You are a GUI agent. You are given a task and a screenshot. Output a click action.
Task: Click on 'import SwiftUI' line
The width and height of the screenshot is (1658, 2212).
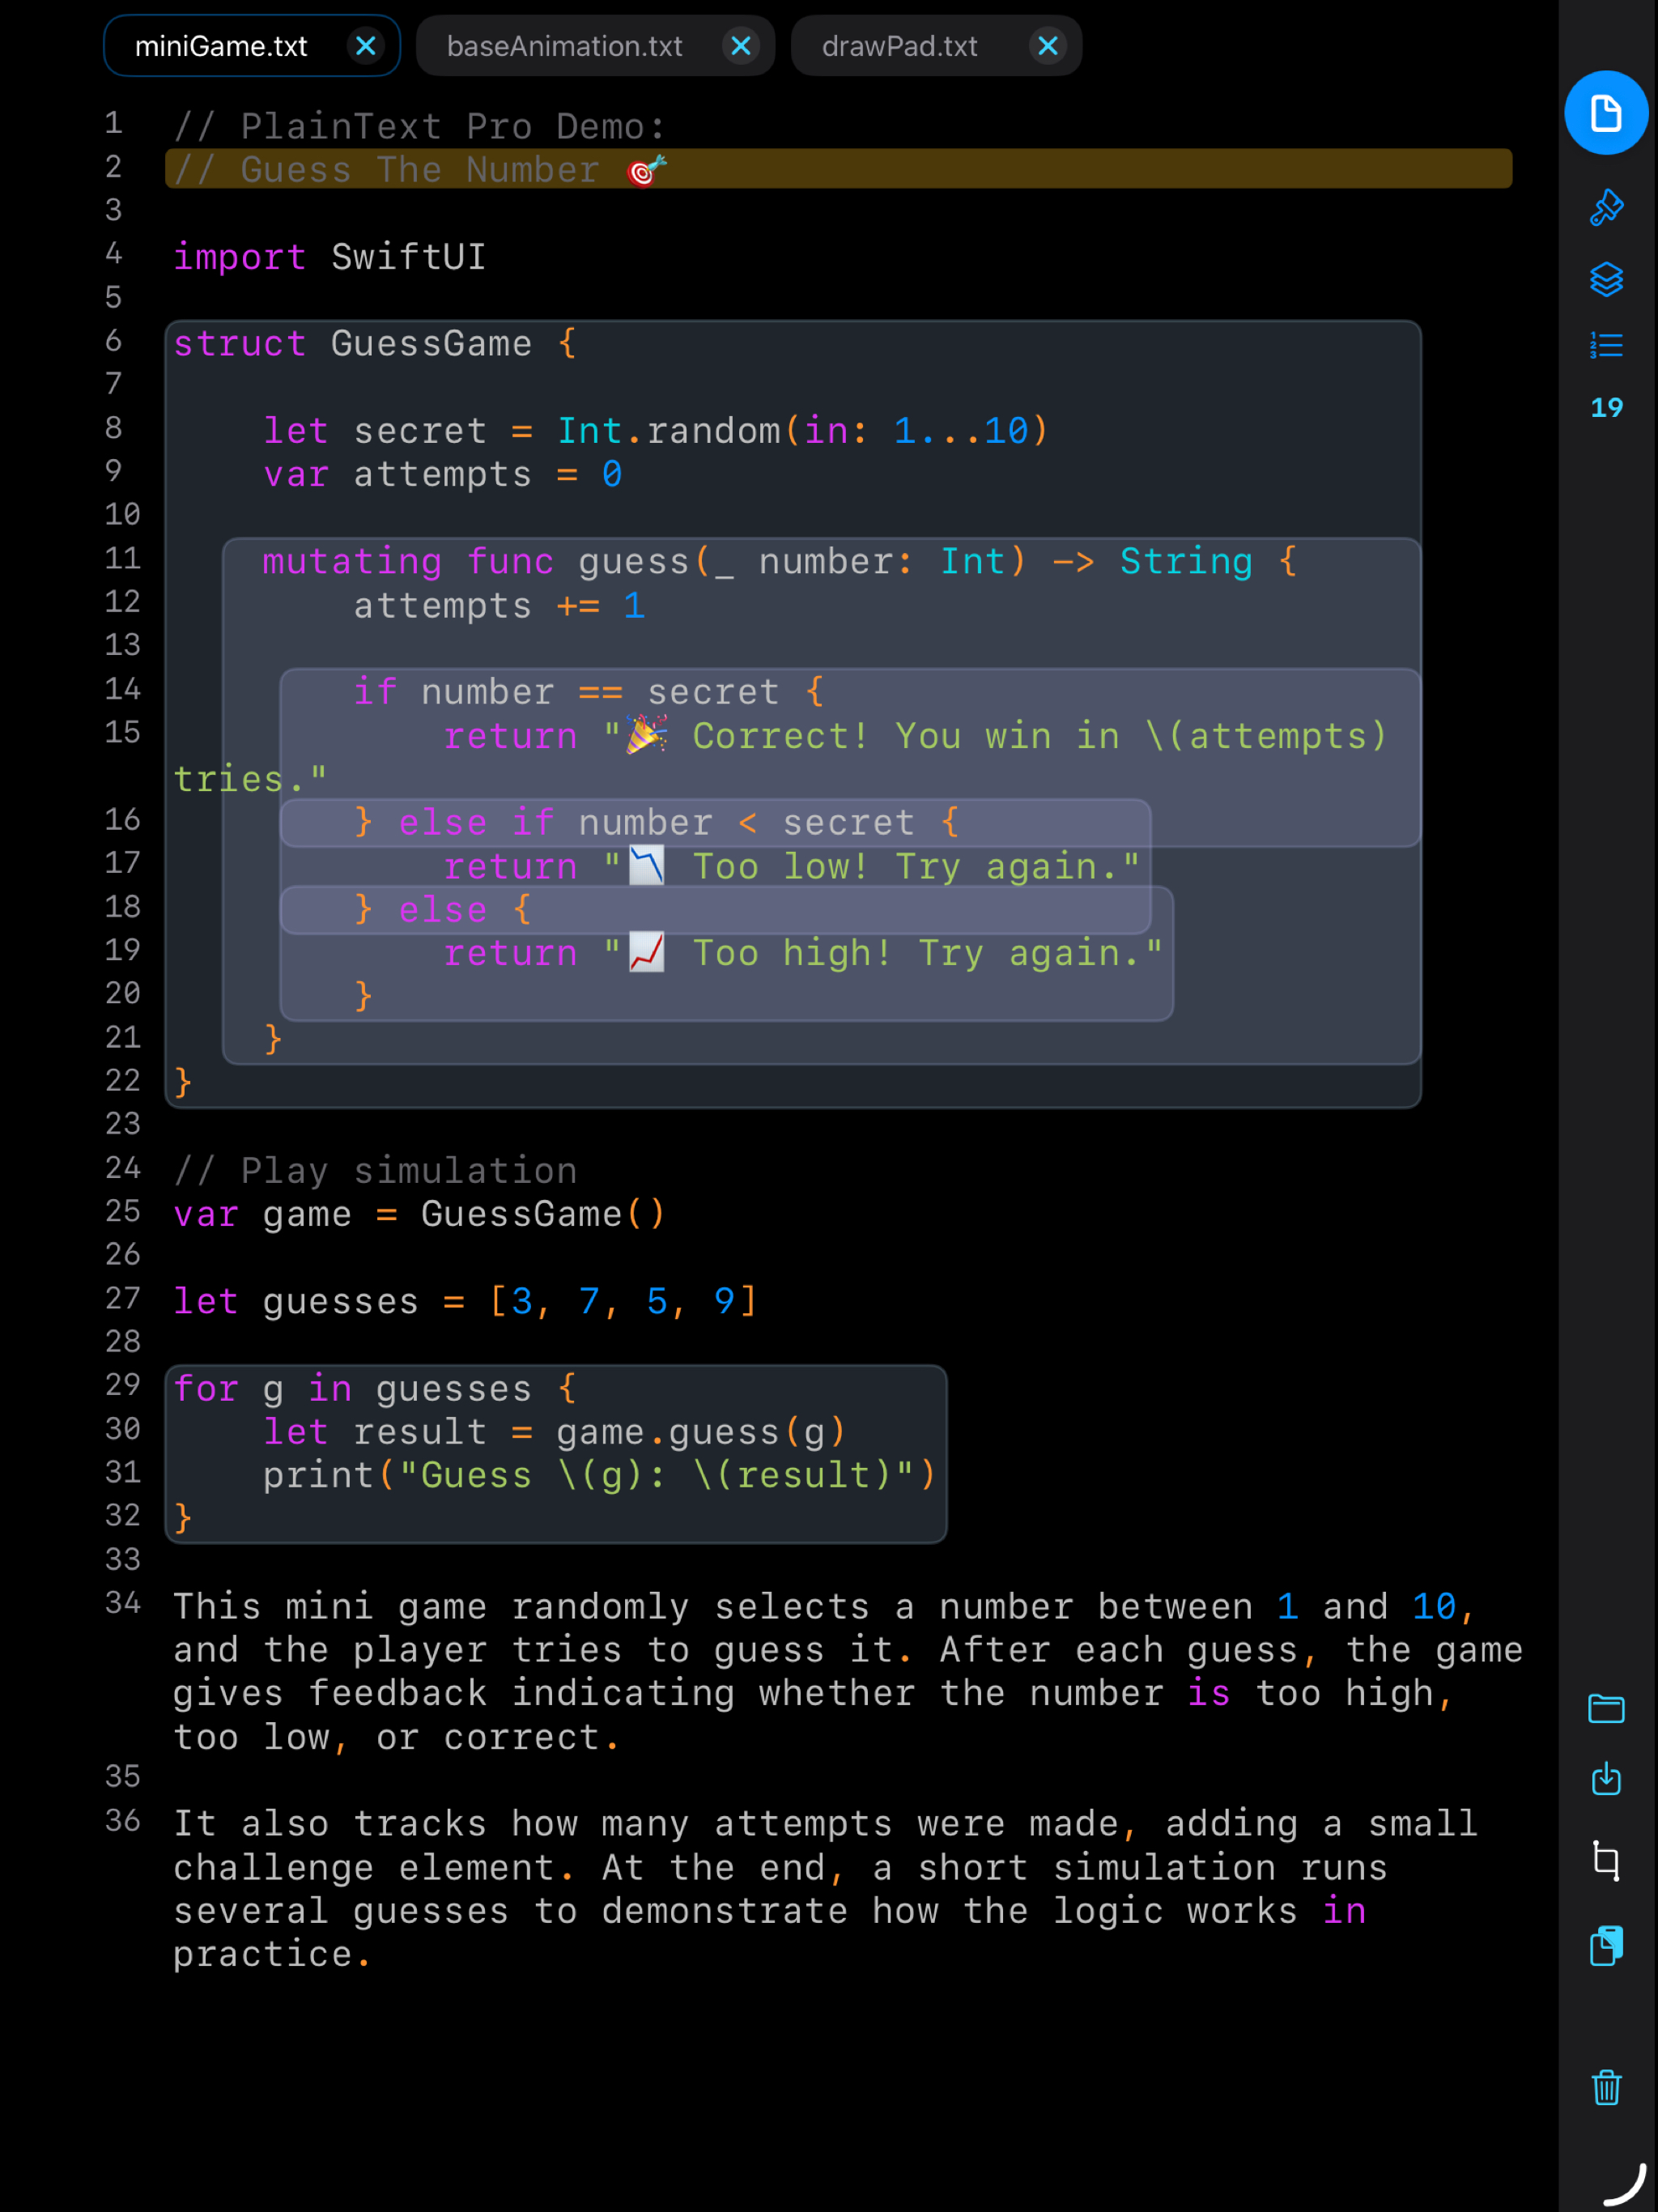tap(329, 257)
